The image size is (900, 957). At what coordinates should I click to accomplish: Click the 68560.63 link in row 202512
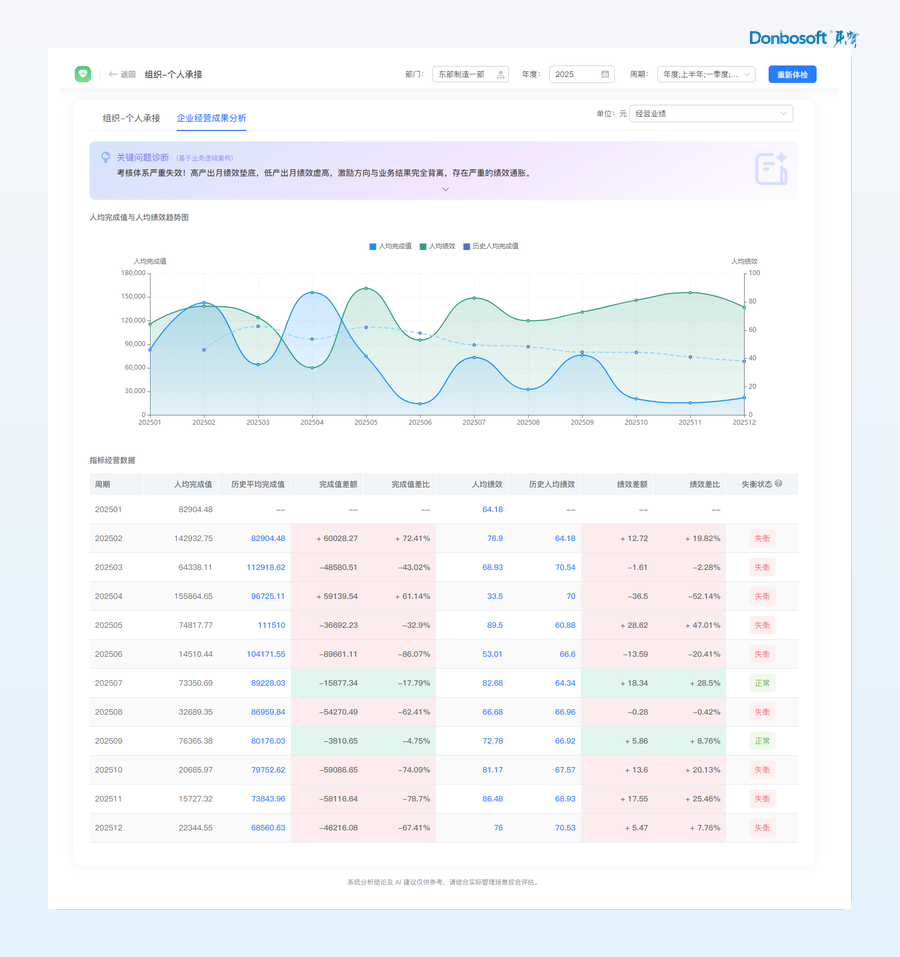[x=268, y=828]
